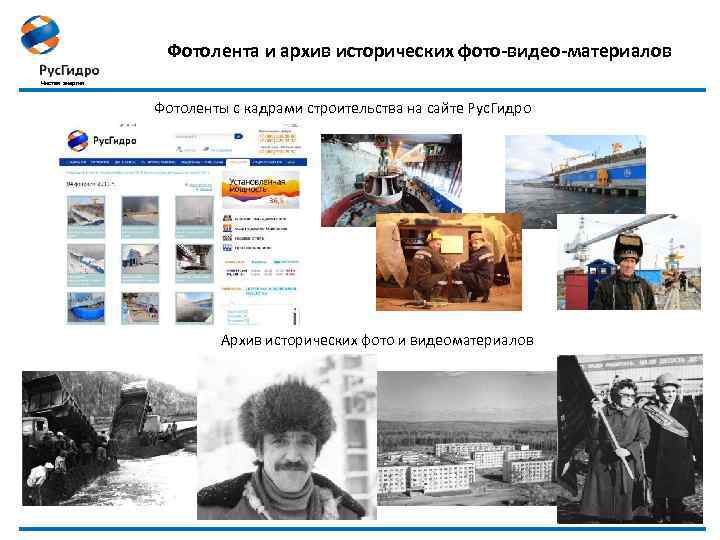This screenshot has height=540, width=720.
Task: Click the blue search button in the website header
Action: pos(238,136)
